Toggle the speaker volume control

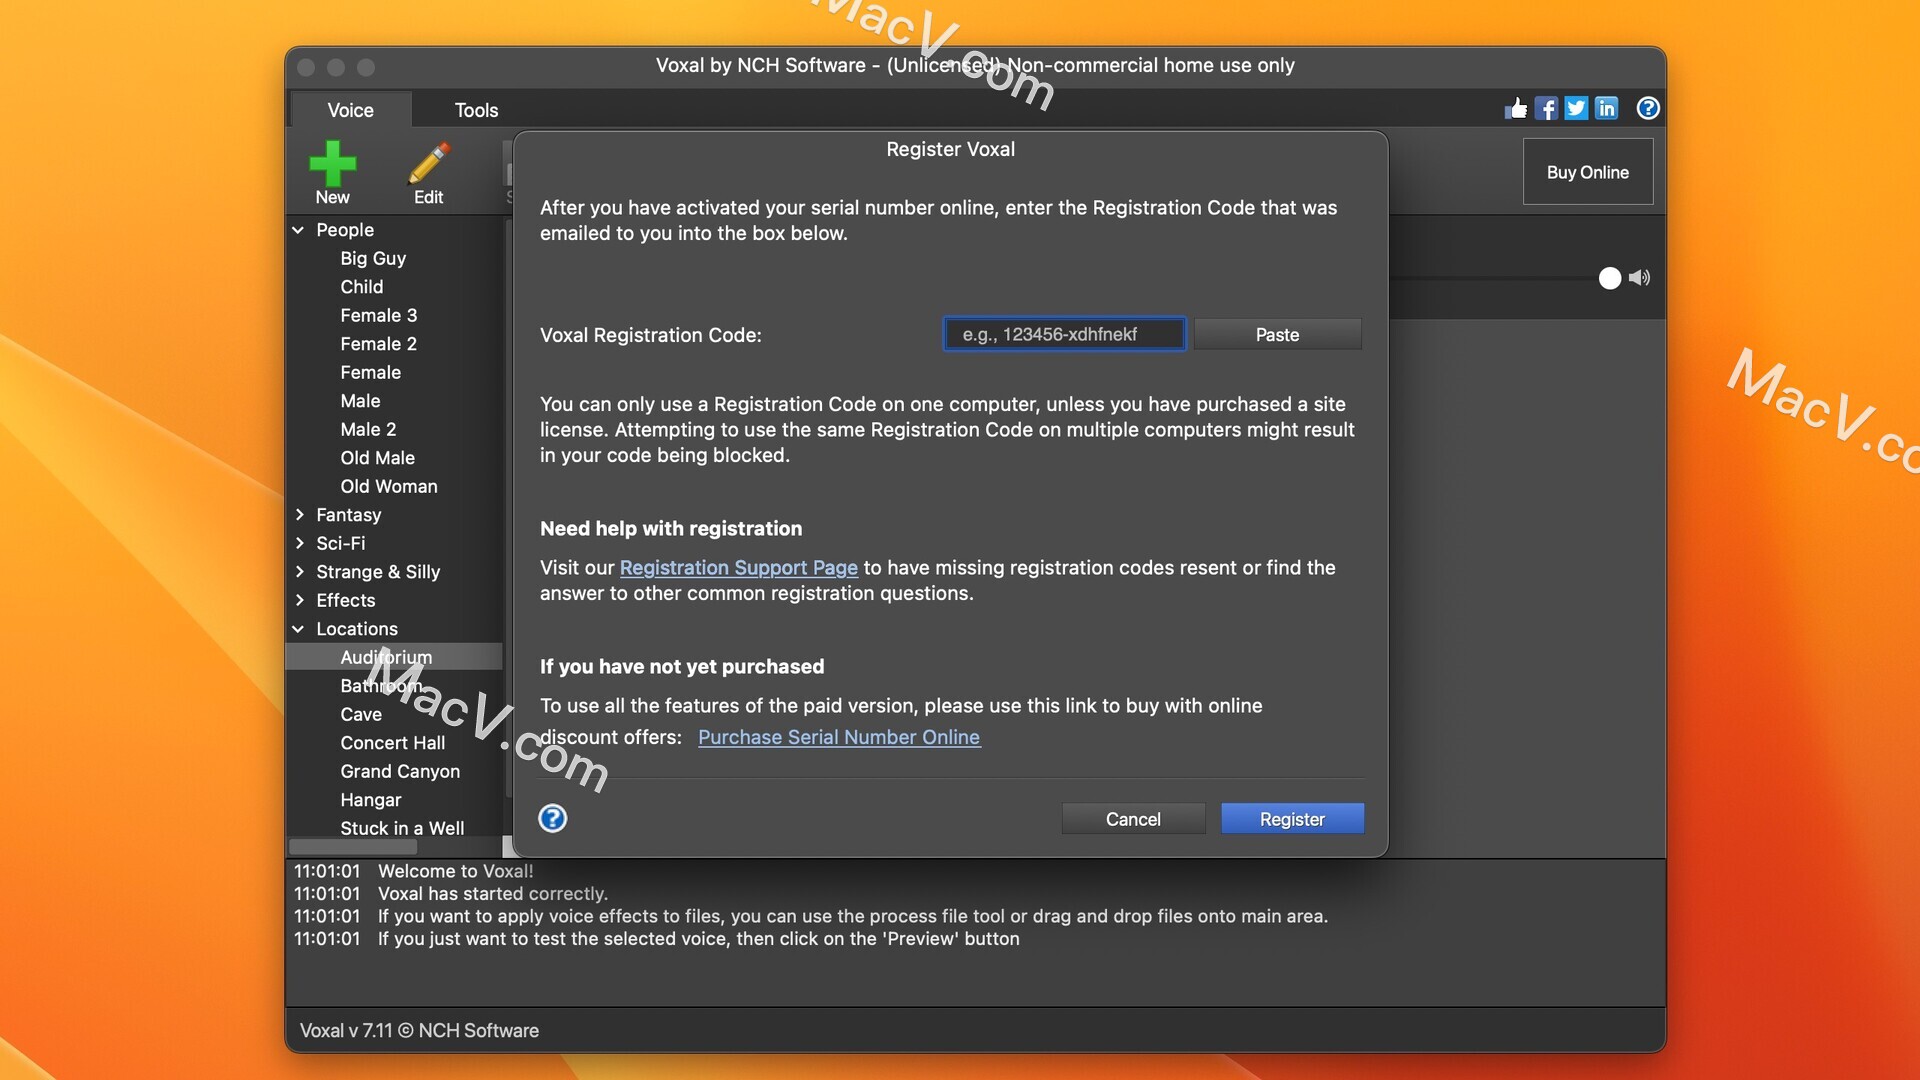[1639, 277]
